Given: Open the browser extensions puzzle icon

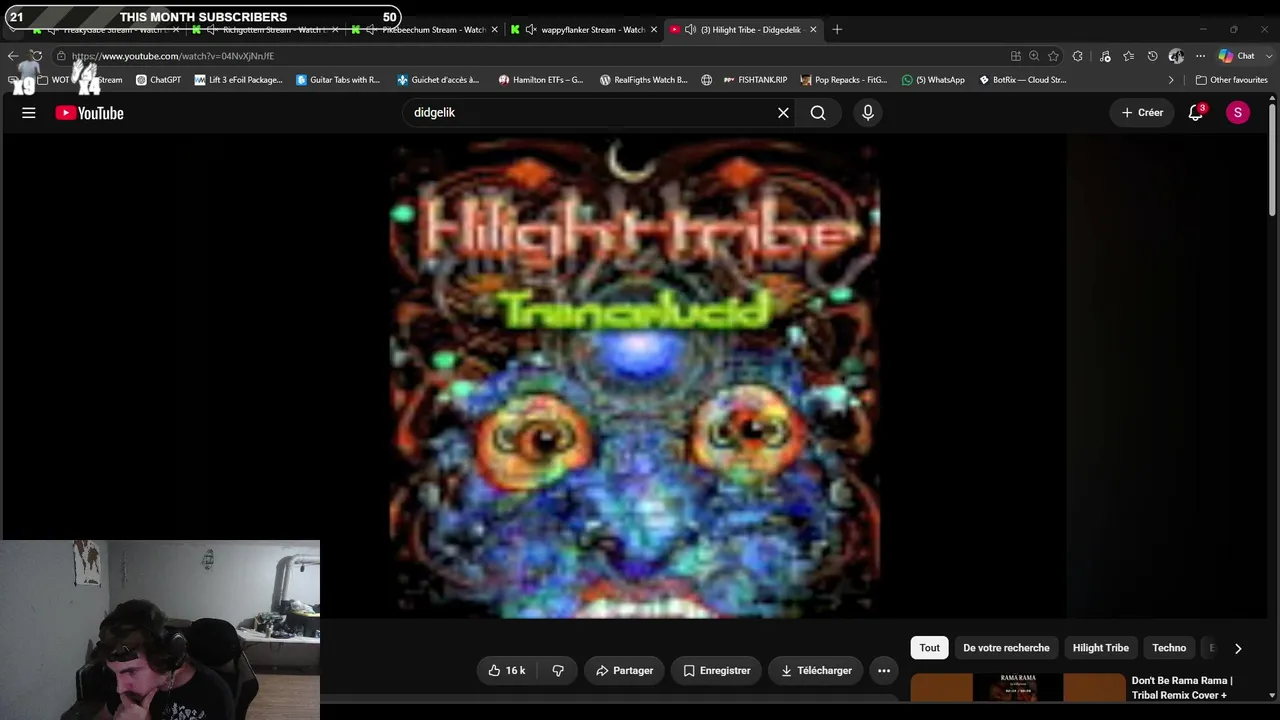Looking at the screenshot, I should click(x=1077, y=56).
